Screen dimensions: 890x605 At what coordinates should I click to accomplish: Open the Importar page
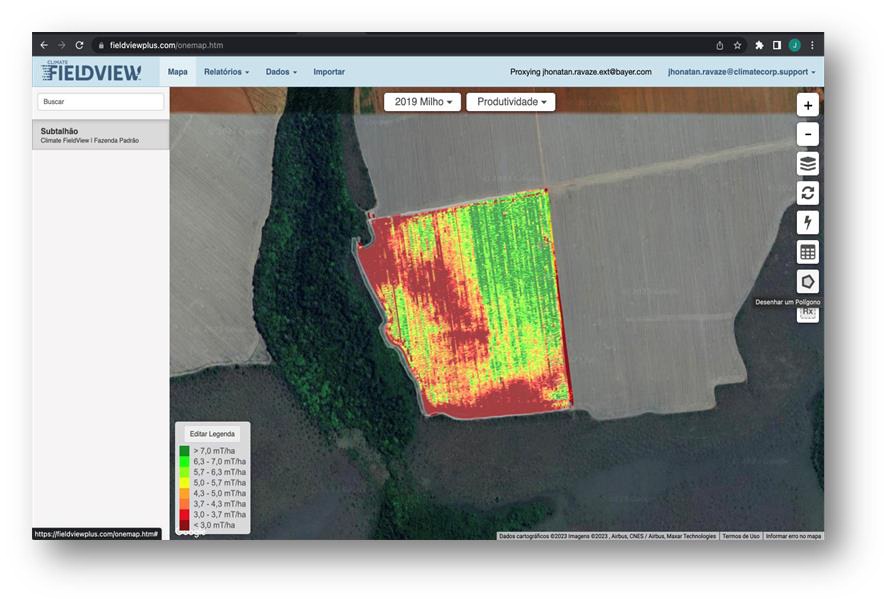[x=329, y=72]
